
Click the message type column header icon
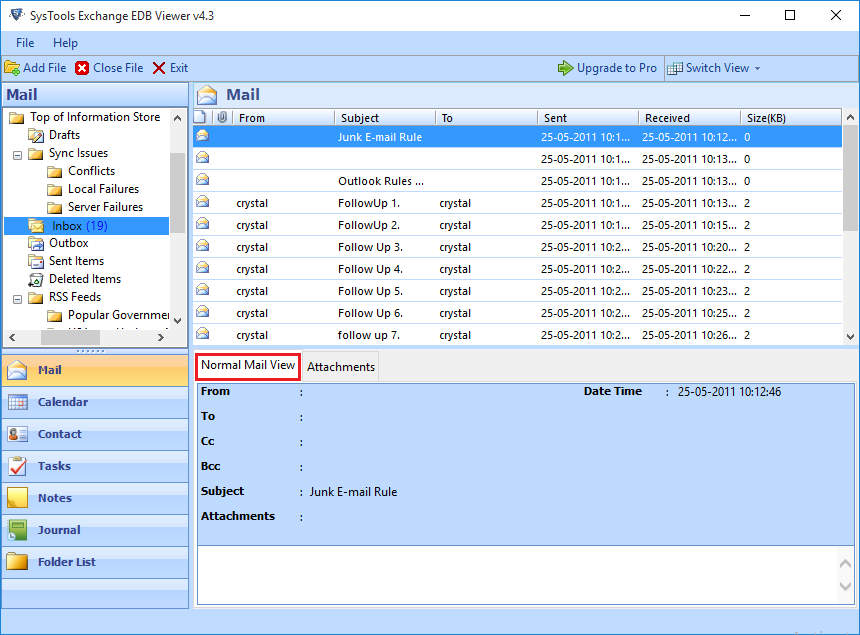tap(200, 117)
